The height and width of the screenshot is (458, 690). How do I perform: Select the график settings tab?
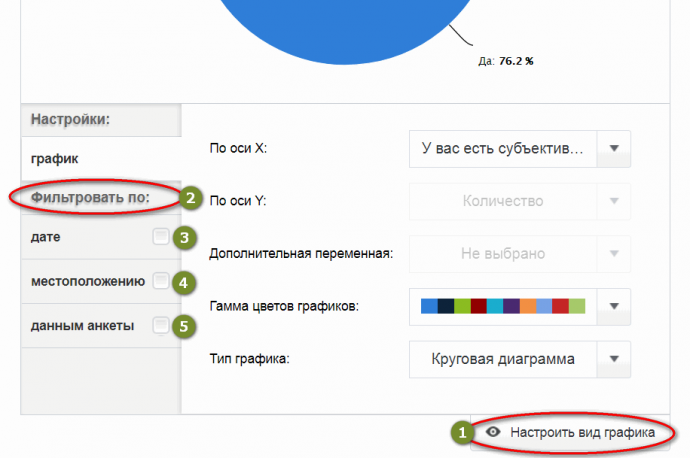101,158
